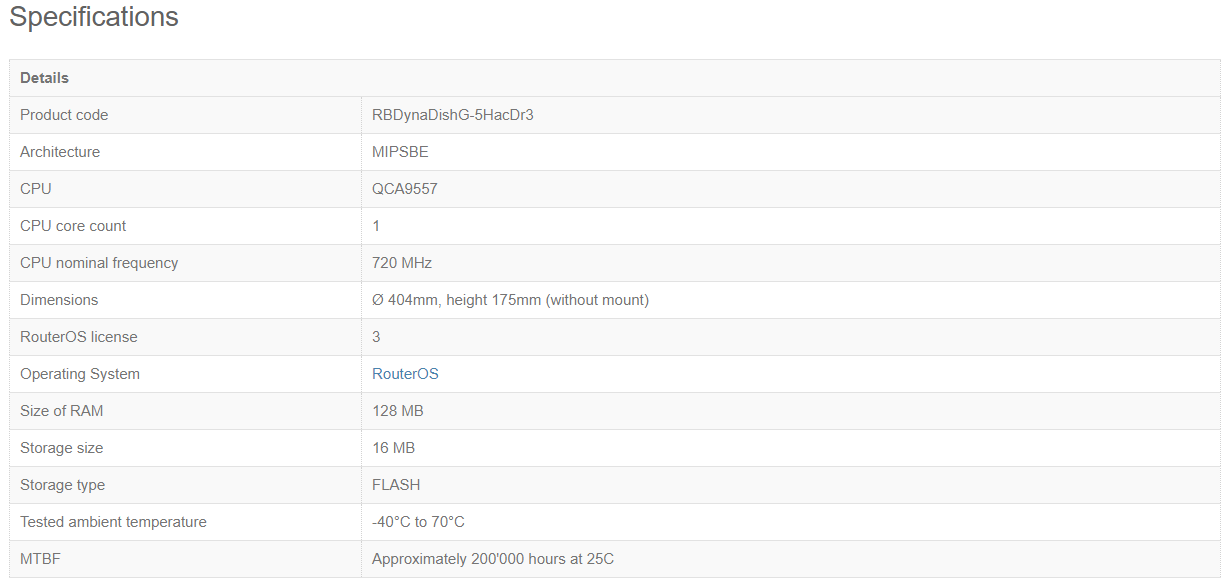Click the CPU core count label
This screenshot has width=1230, height=585.
coord(73,226)
